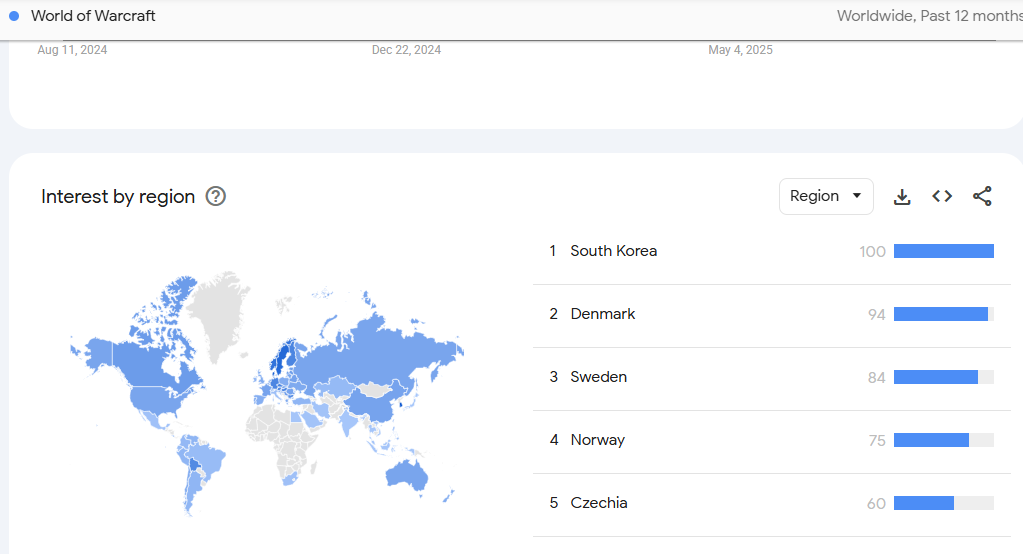Open the Interest by region help icon

click(216, 196)
